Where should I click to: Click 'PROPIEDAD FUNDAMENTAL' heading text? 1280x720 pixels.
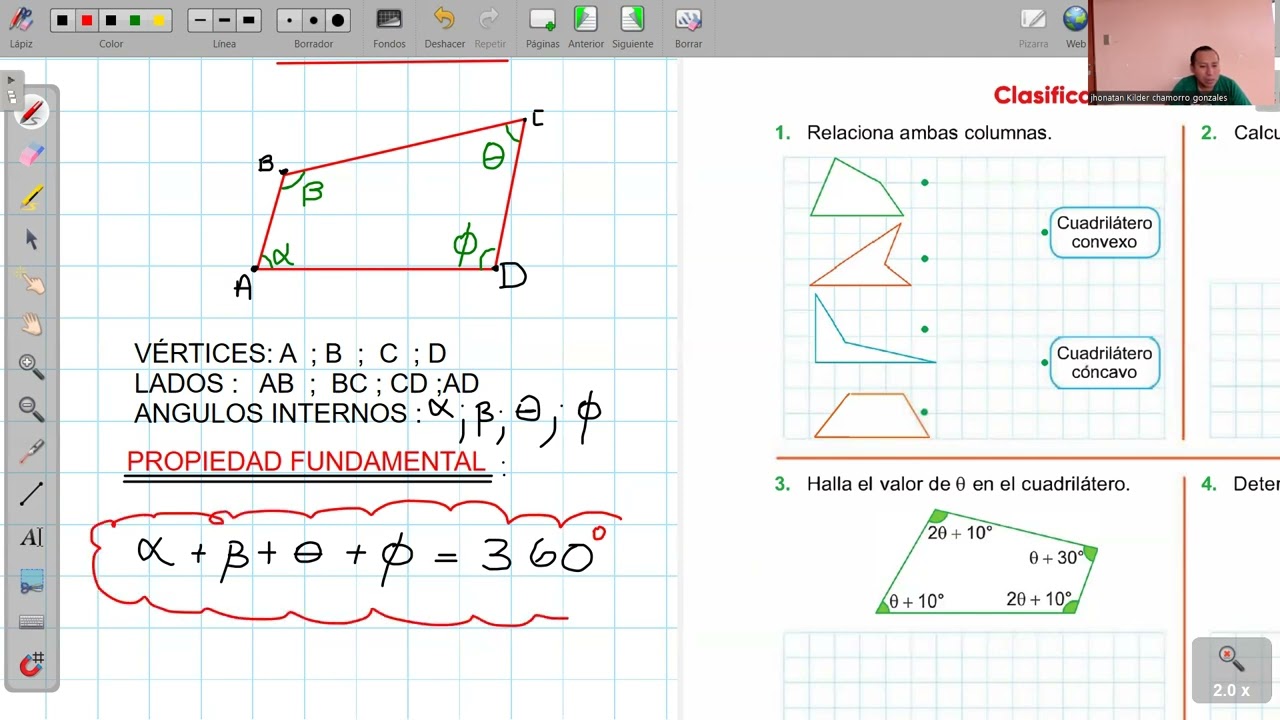pos(306,461)
